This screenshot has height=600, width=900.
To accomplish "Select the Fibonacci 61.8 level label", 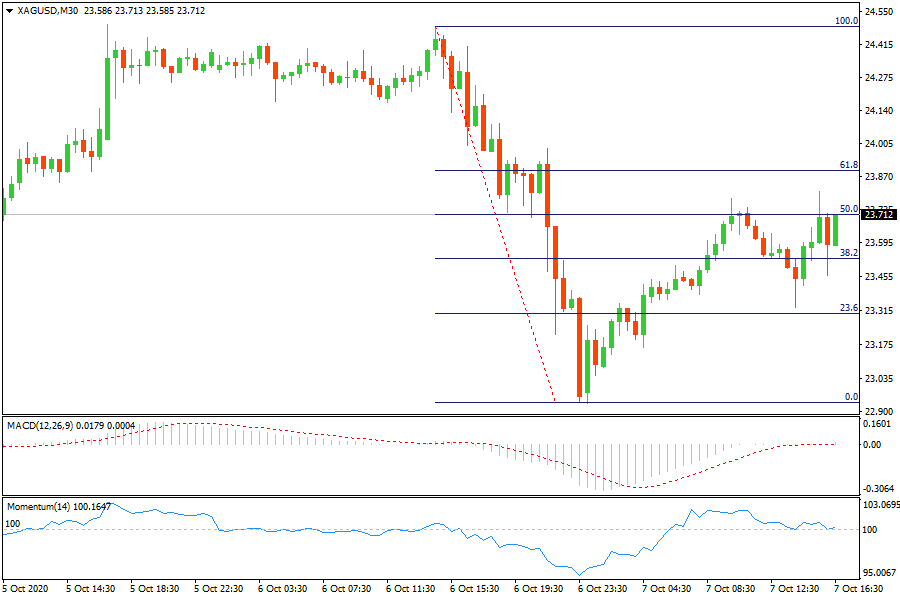I will click(848, 164).
